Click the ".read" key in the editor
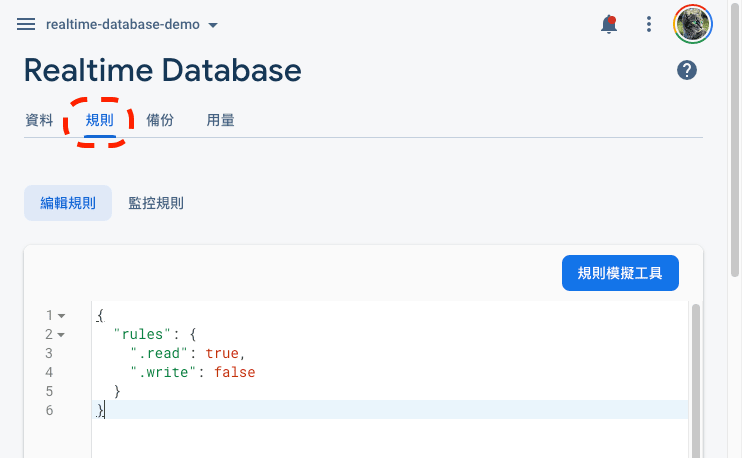Viewport: 742px width, 458px height. (159, 353)
